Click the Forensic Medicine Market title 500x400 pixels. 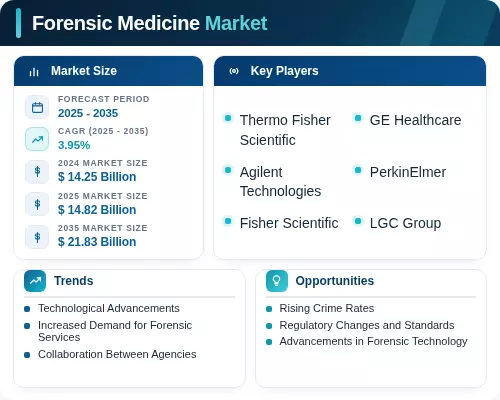click(x=150, y=23)
